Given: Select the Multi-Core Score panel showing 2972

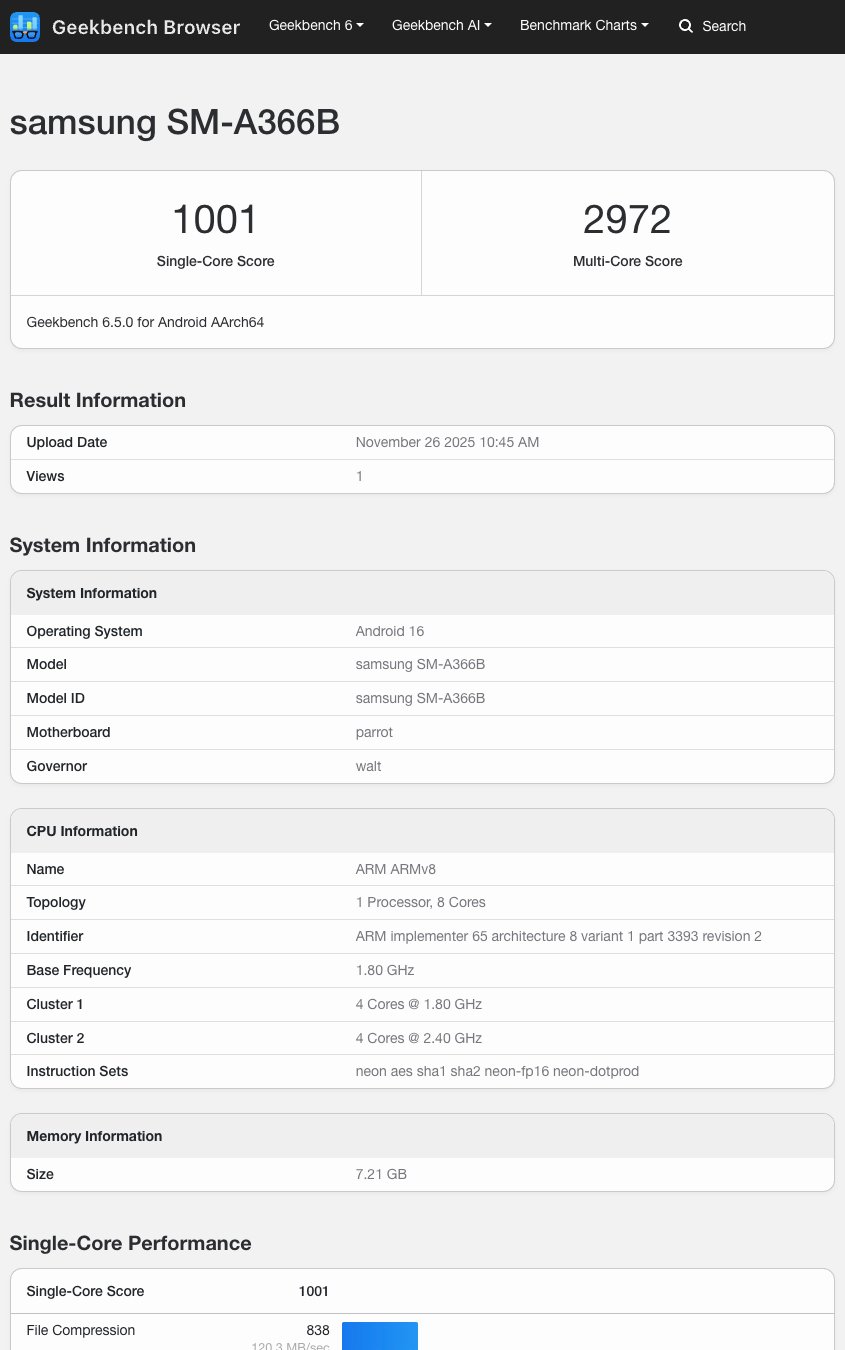Looking at the screenshot, I should coord(627,232).
